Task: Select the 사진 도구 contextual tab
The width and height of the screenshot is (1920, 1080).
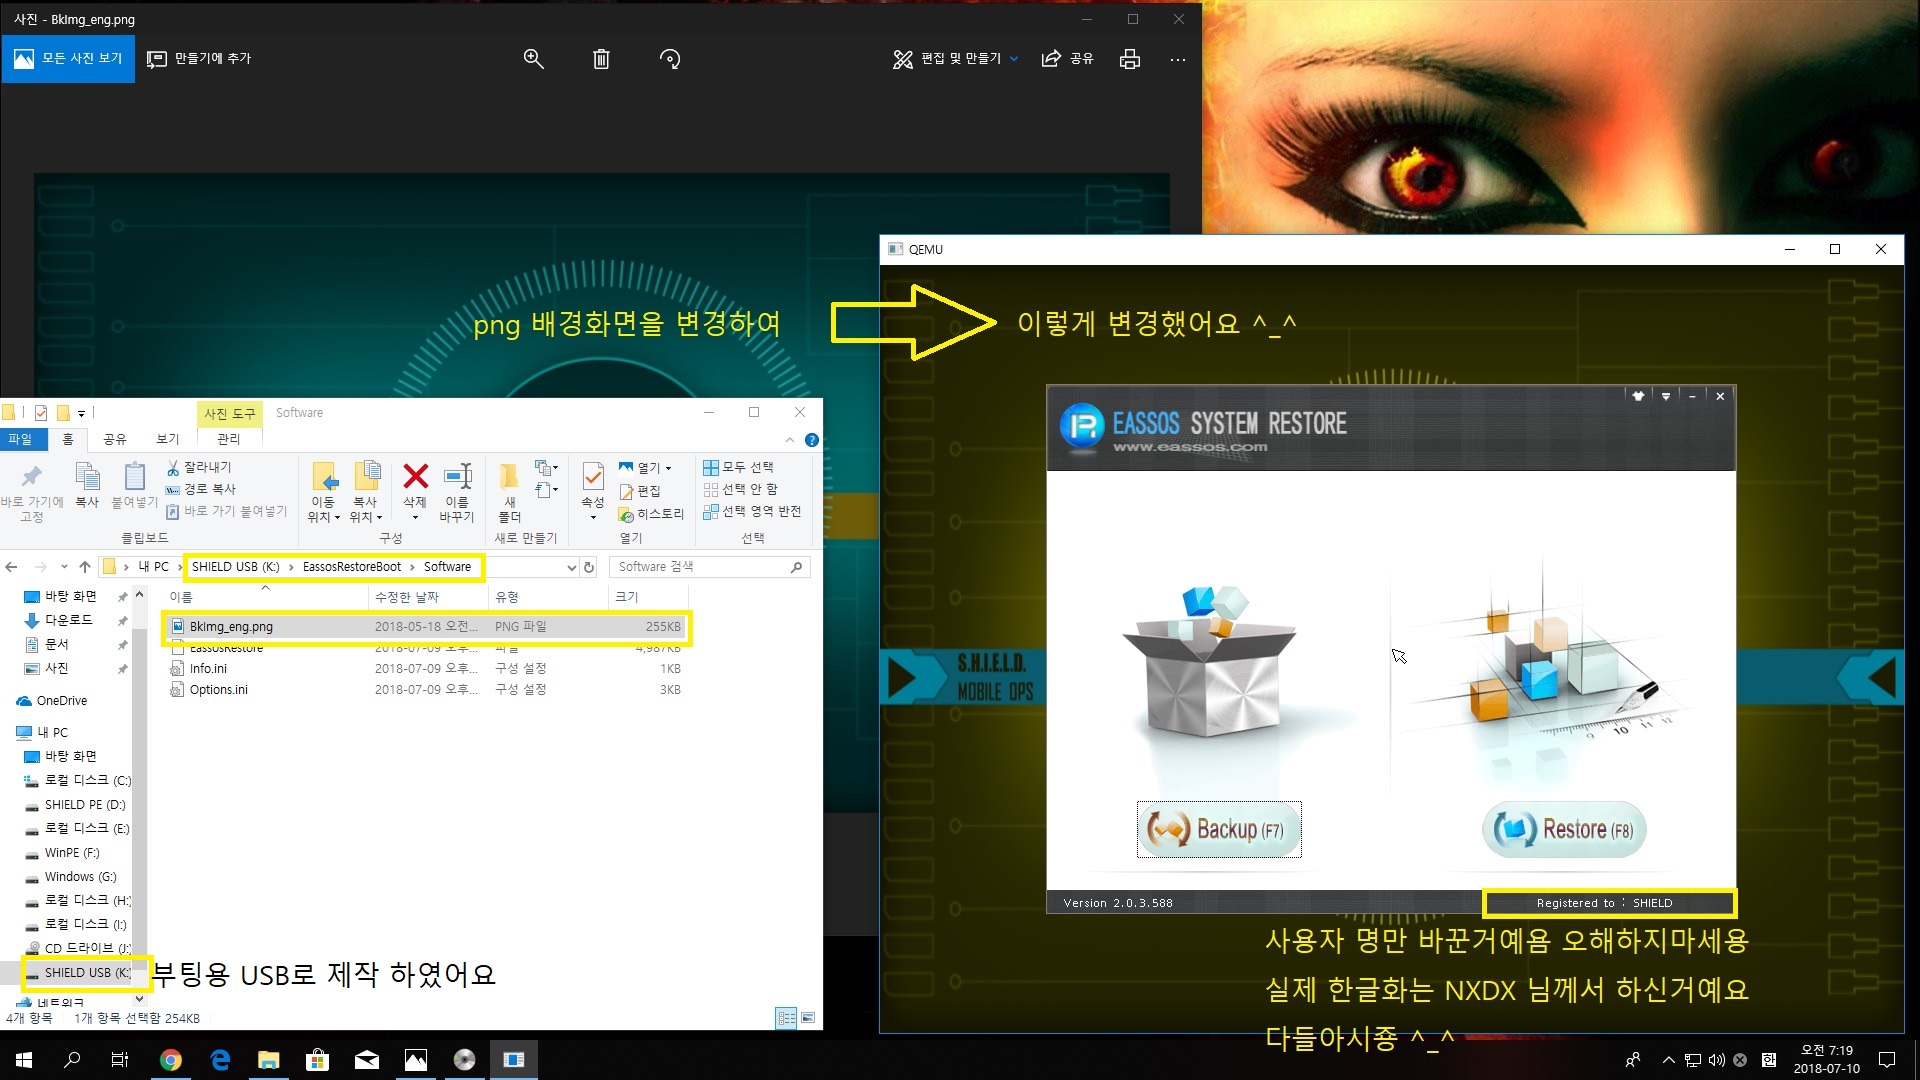Action: [x=230, y=413]
